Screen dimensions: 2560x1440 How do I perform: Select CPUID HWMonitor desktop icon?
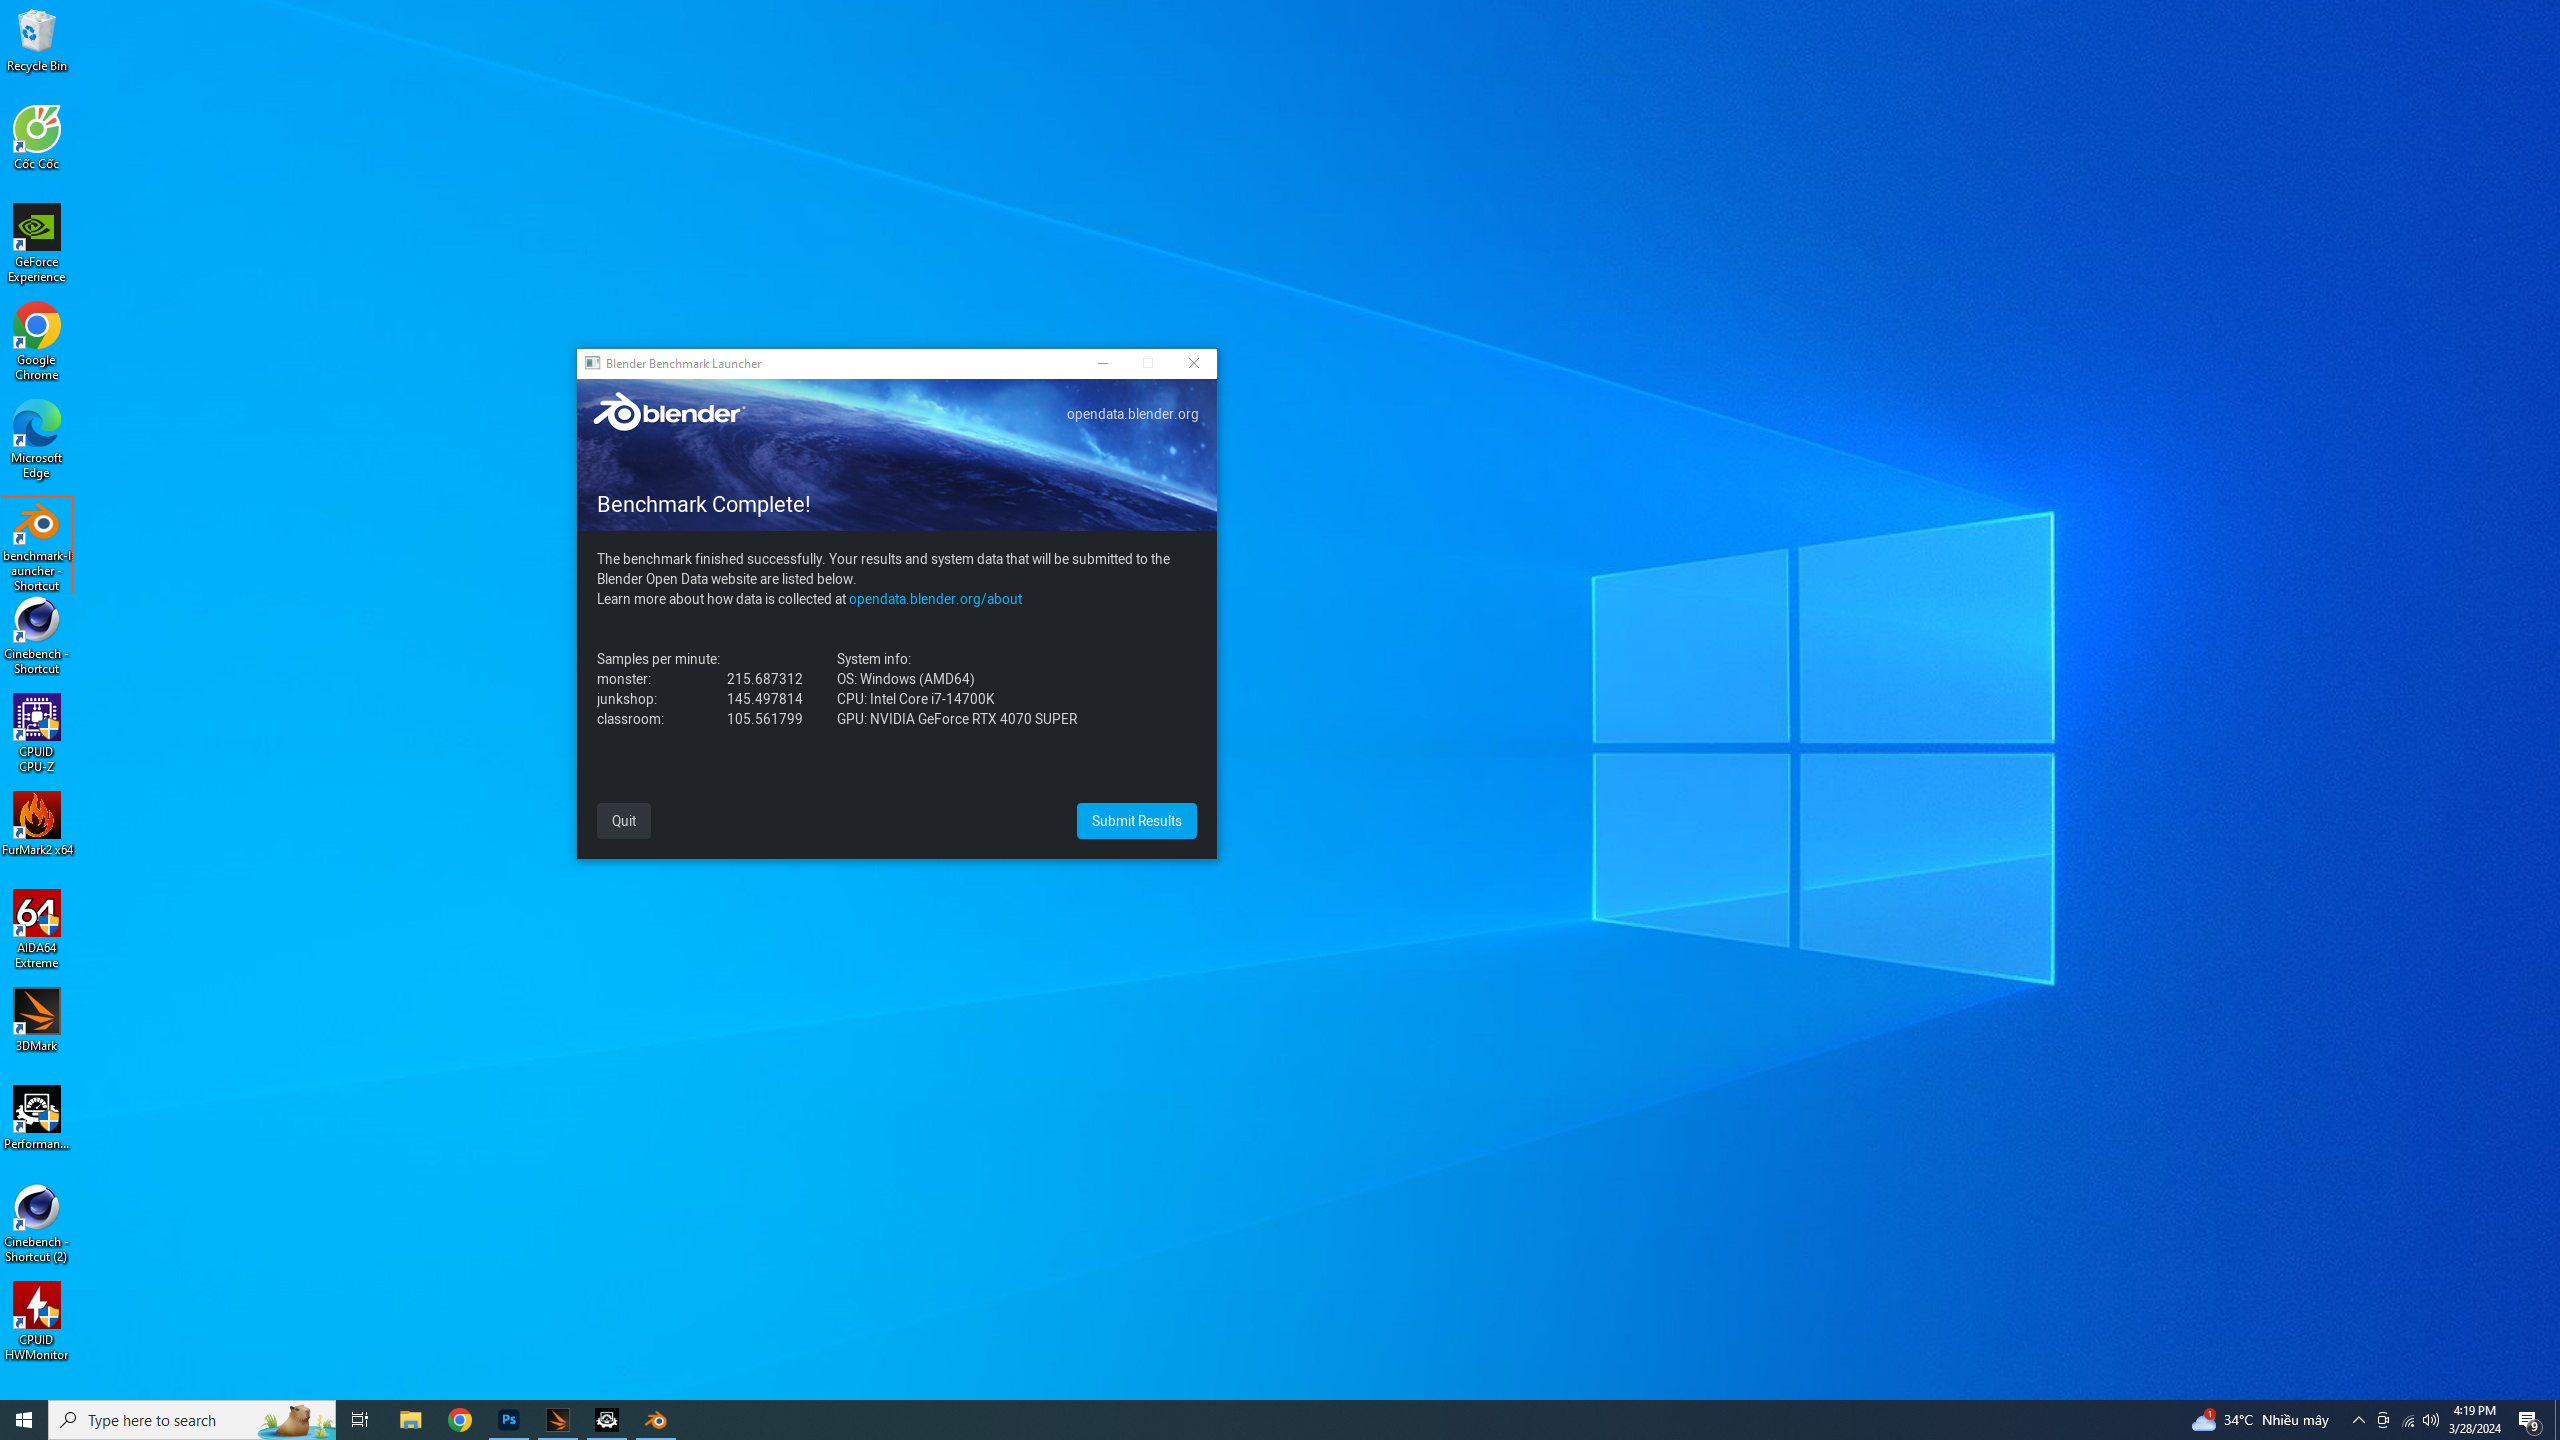pos(37,1321)
